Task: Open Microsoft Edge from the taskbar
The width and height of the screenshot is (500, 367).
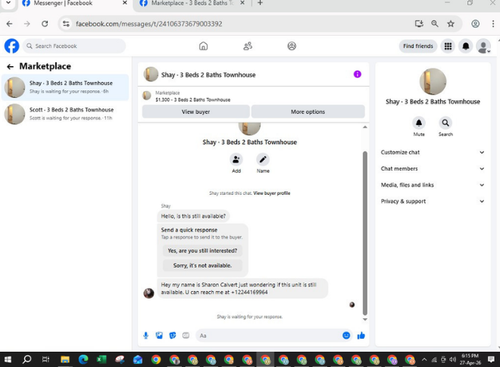Action: point(83,360)
